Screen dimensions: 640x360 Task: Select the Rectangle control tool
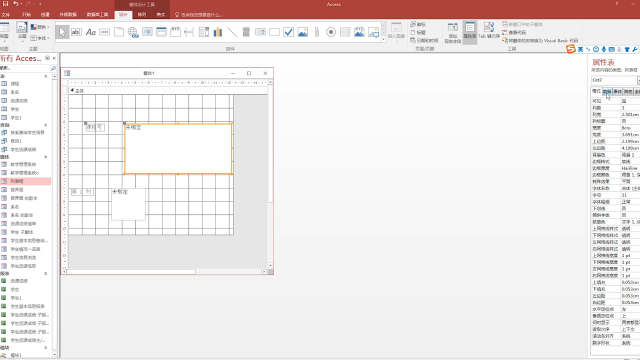pos(274,32)
